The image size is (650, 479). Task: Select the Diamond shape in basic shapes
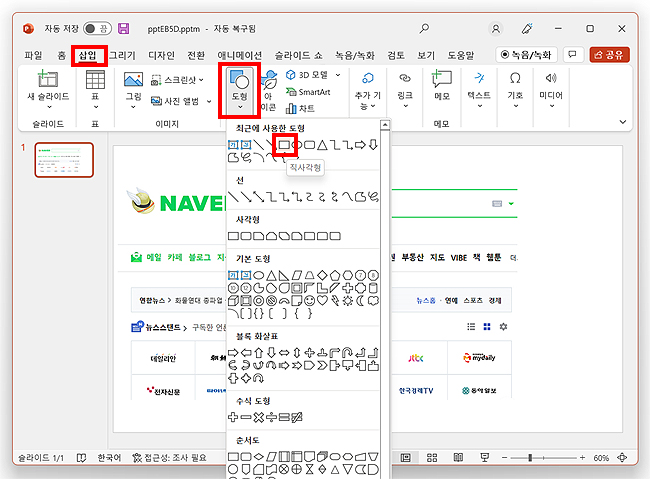click(322, 275)
